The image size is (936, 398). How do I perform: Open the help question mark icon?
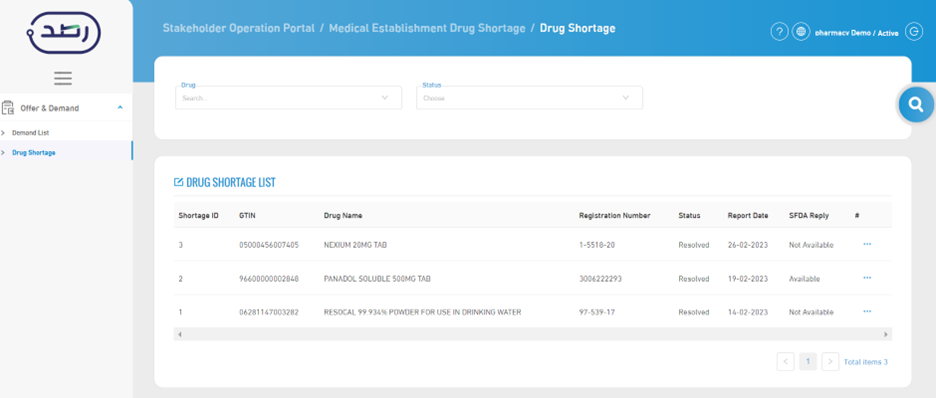(x=779, y=32)
